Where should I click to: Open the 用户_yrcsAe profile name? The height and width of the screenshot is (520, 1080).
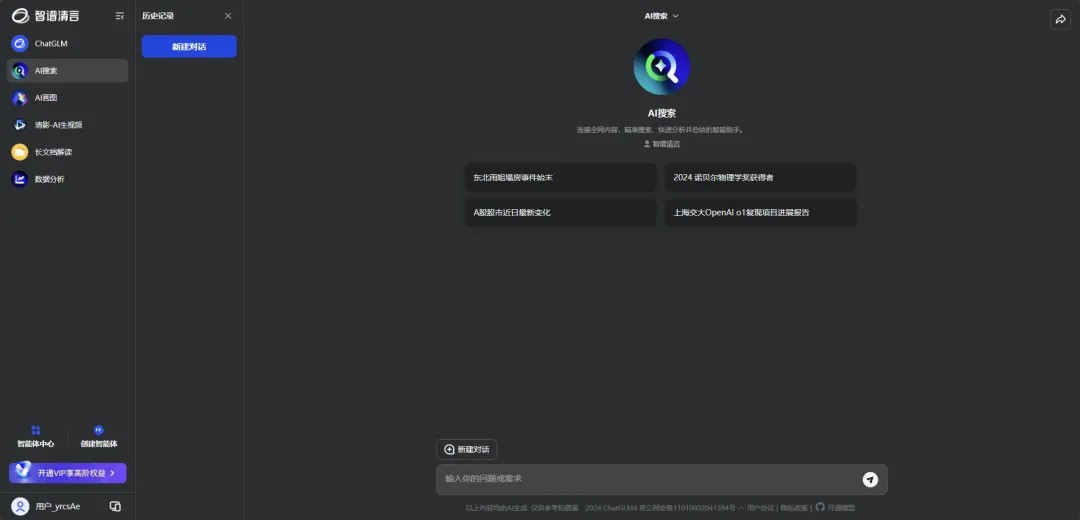(58, 506)
